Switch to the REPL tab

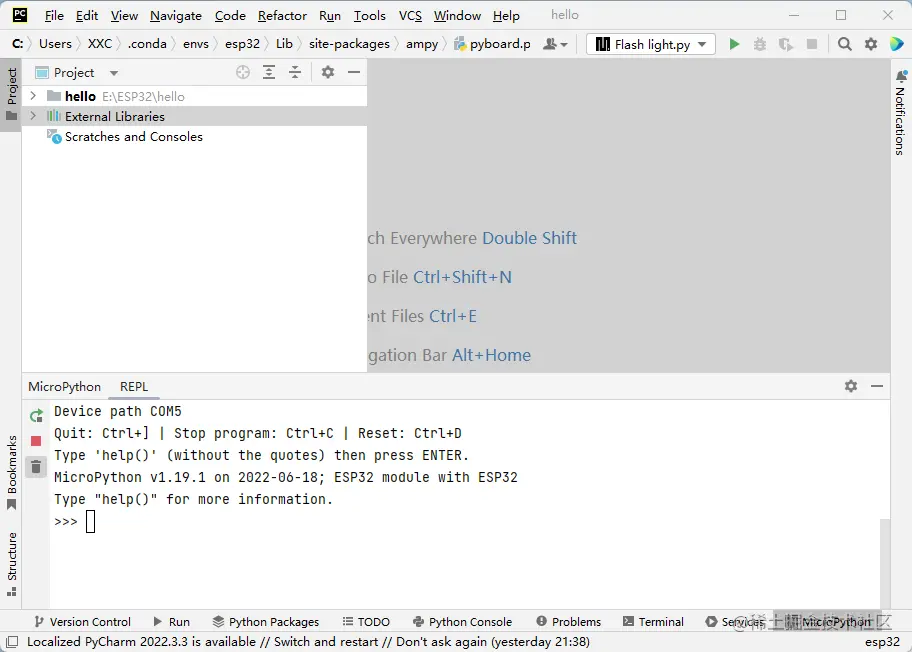pyautogui.click(x=134, y=387)
